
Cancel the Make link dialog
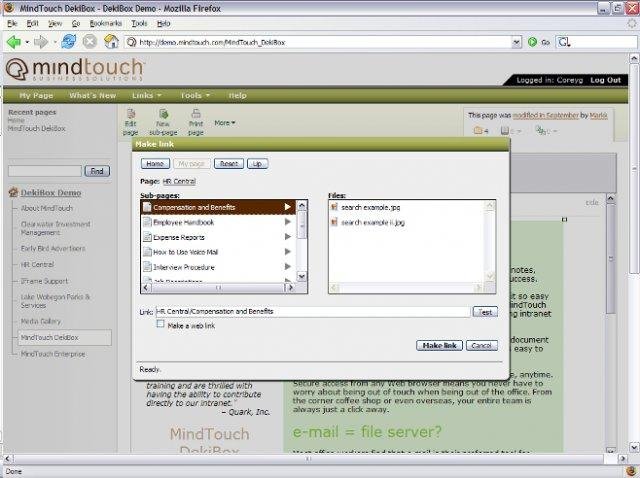point(482,345)
